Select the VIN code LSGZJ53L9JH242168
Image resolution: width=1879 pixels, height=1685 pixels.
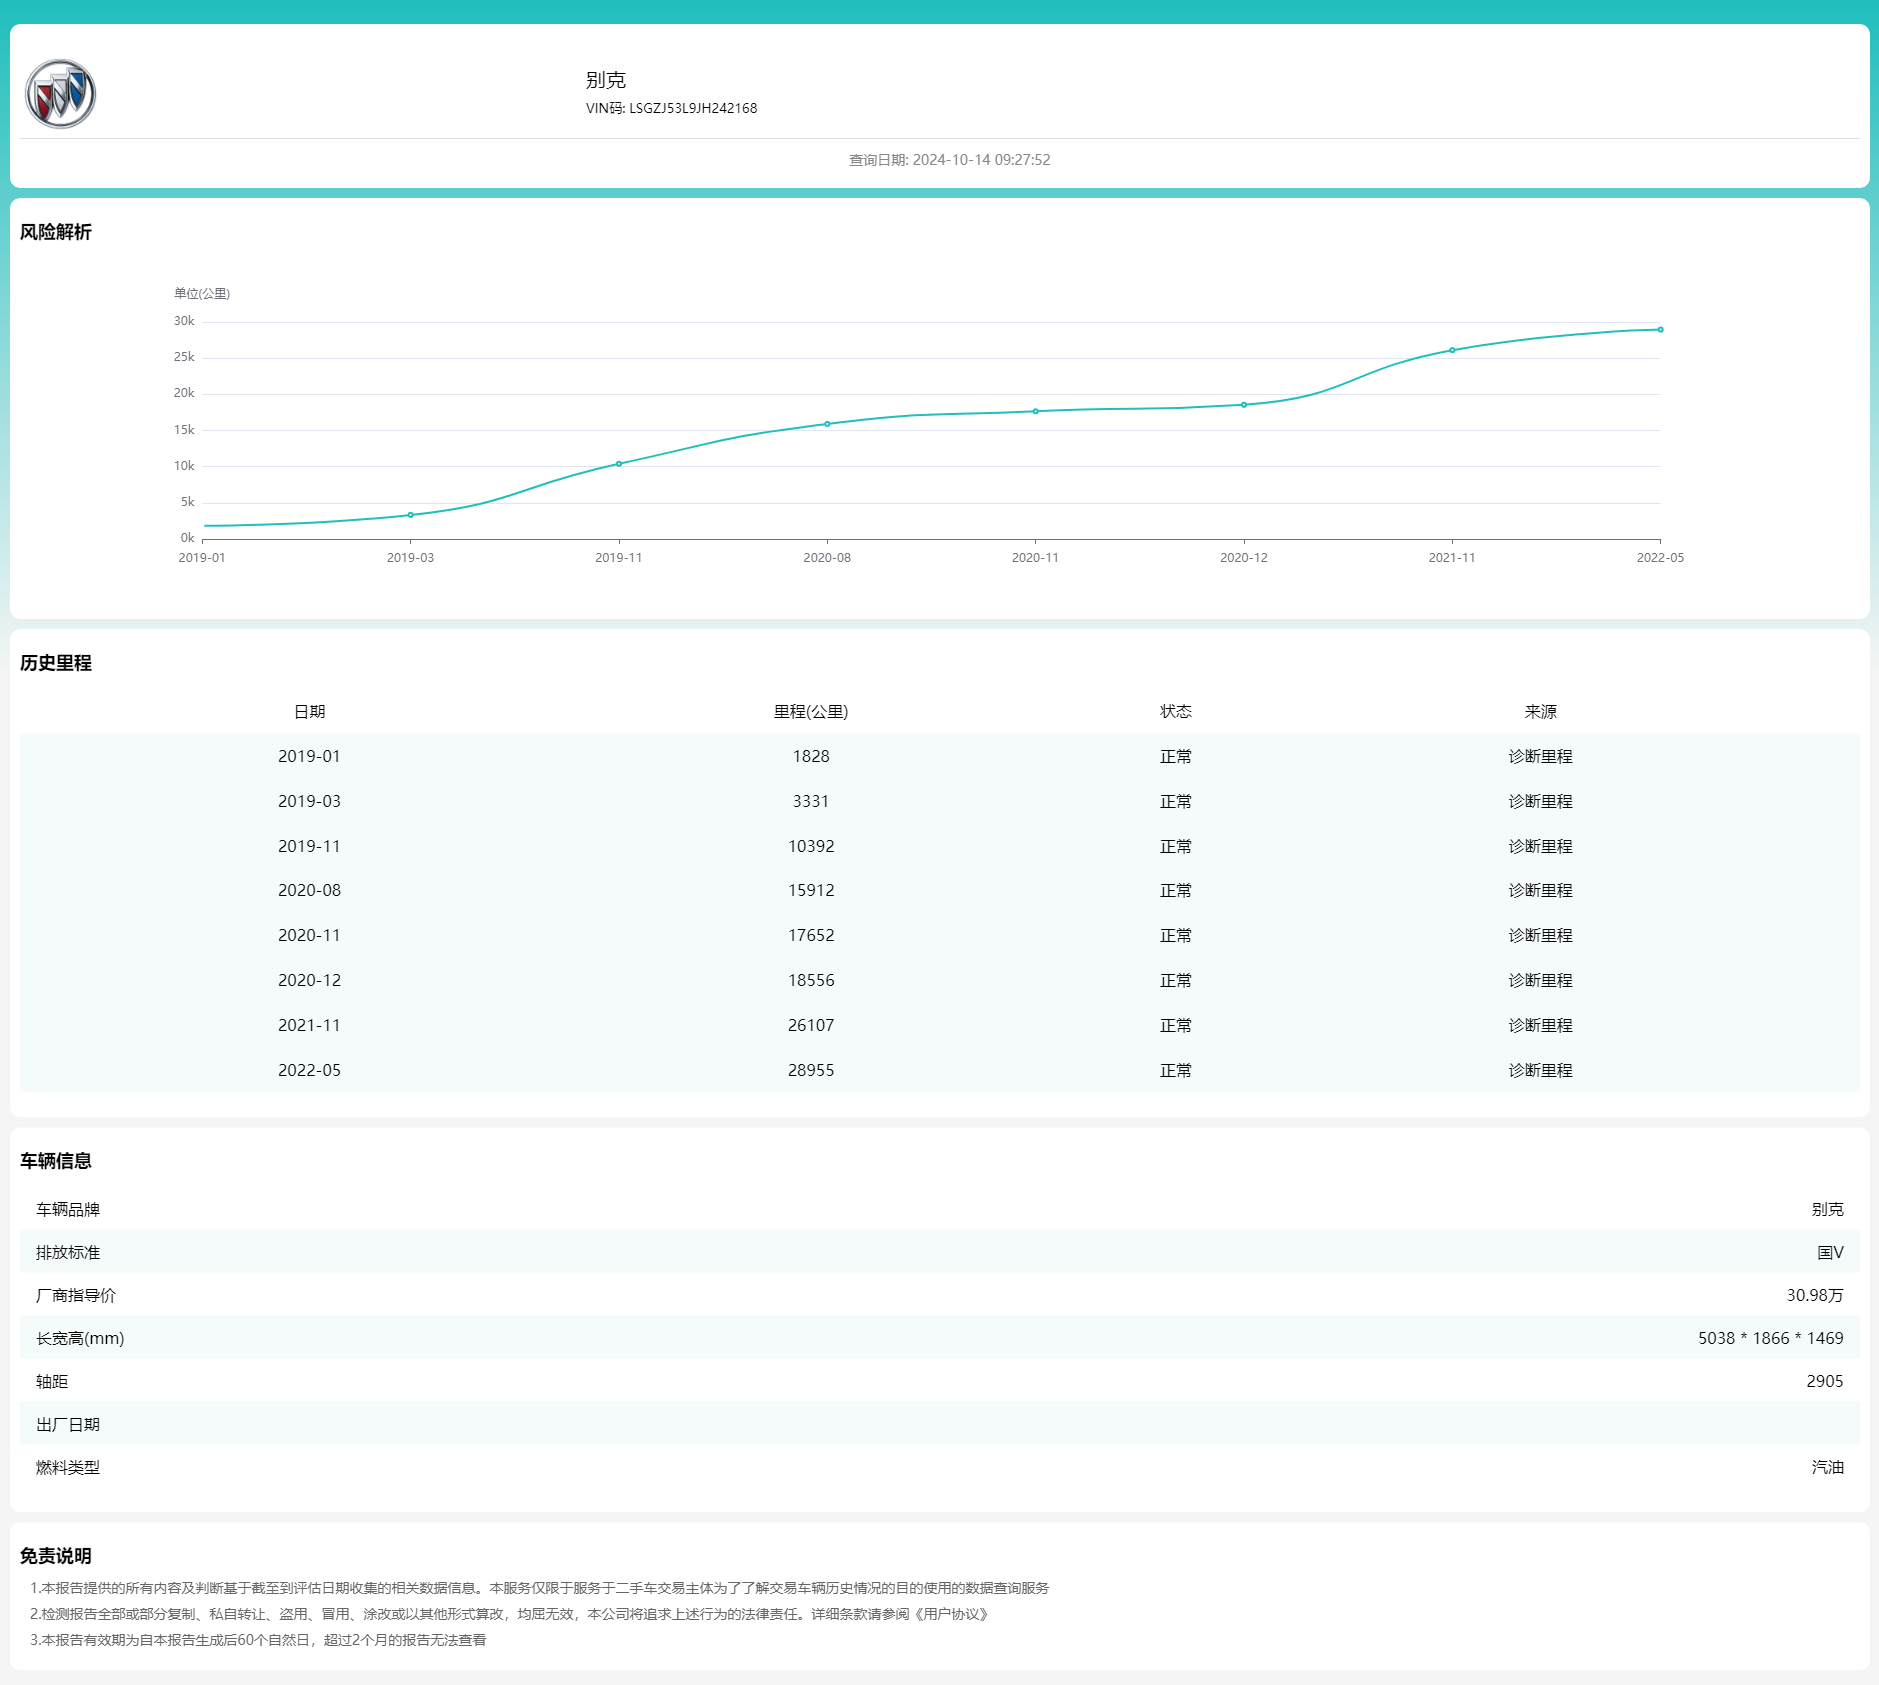[693, 108]
